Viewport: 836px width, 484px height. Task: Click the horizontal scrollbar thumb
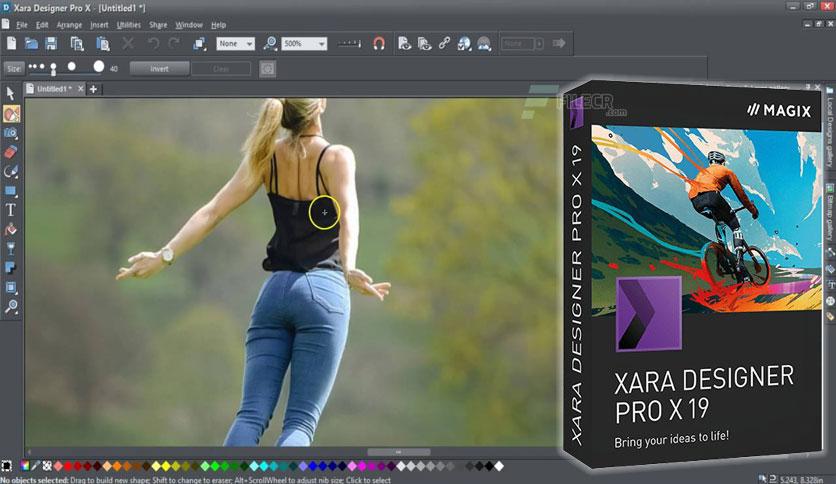tap(398, 452)
